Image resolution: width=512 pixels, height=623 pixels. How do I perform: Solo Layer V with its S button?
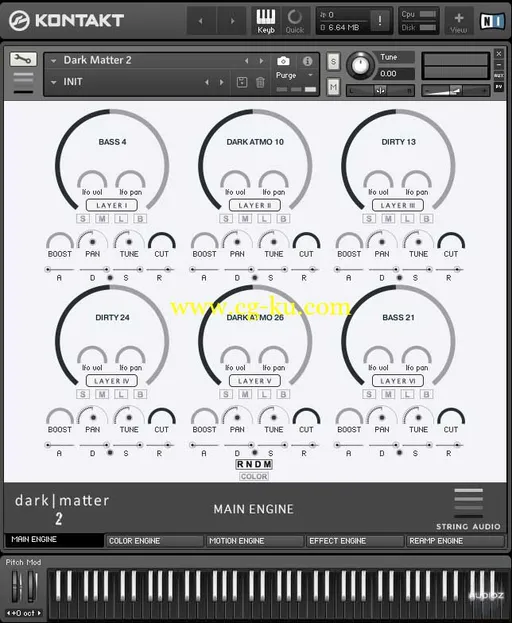point(226,394)
